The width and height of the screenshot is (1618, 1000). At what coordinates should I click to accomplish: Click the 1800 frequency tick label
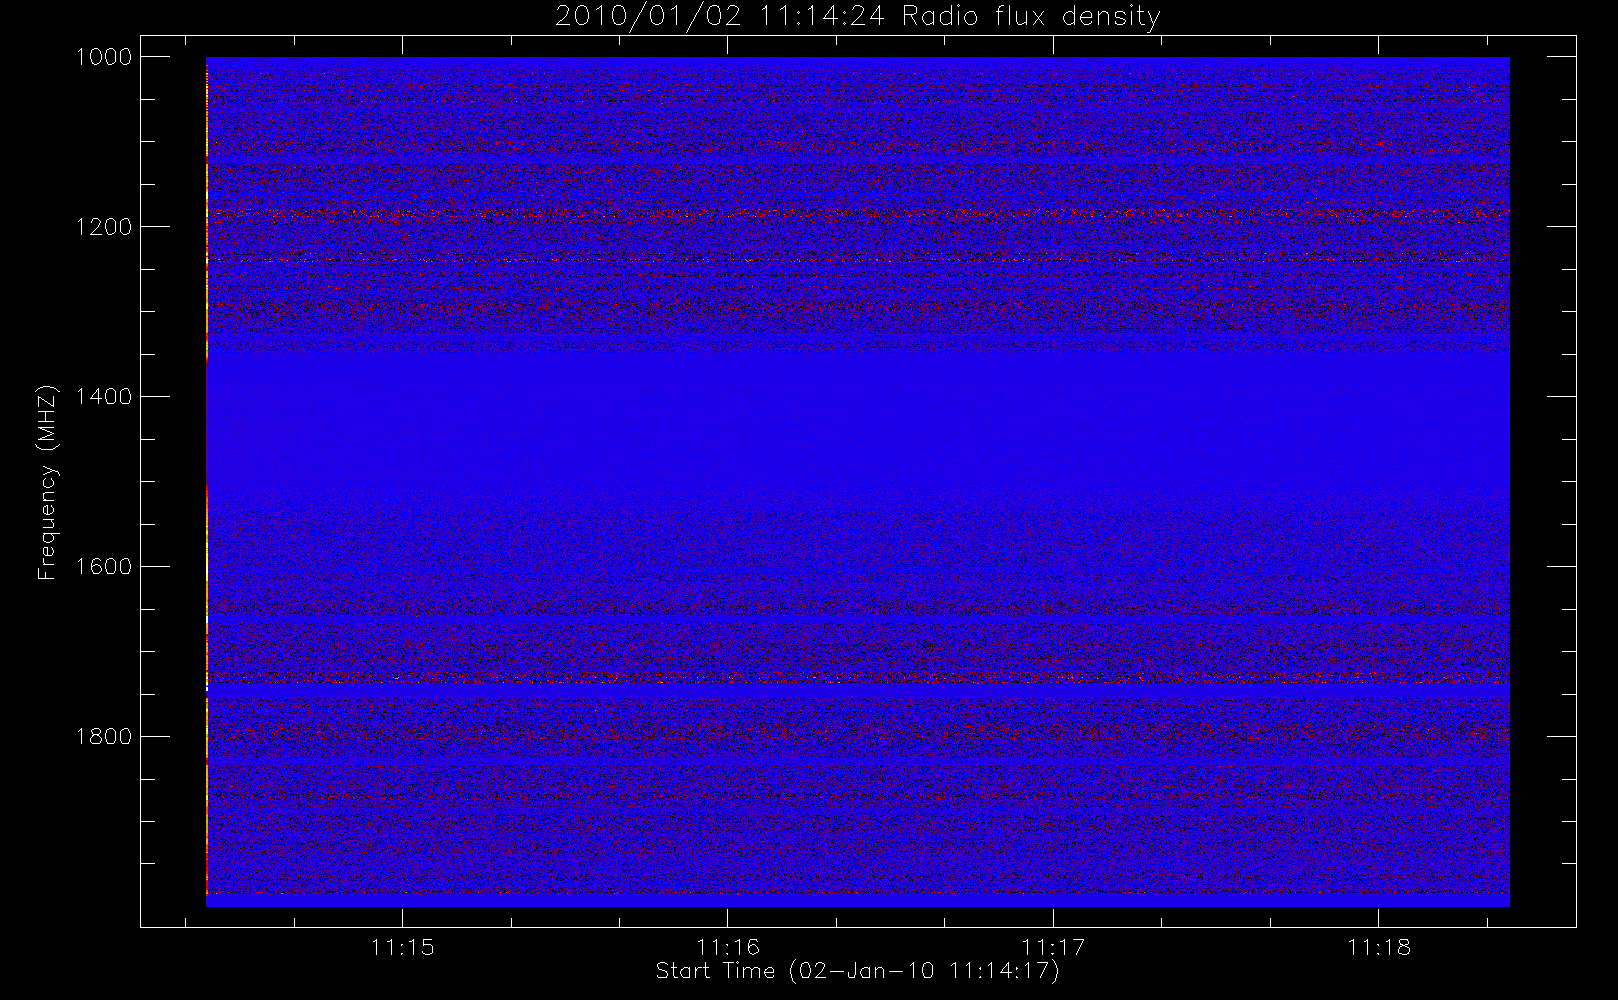click(104, 737)
